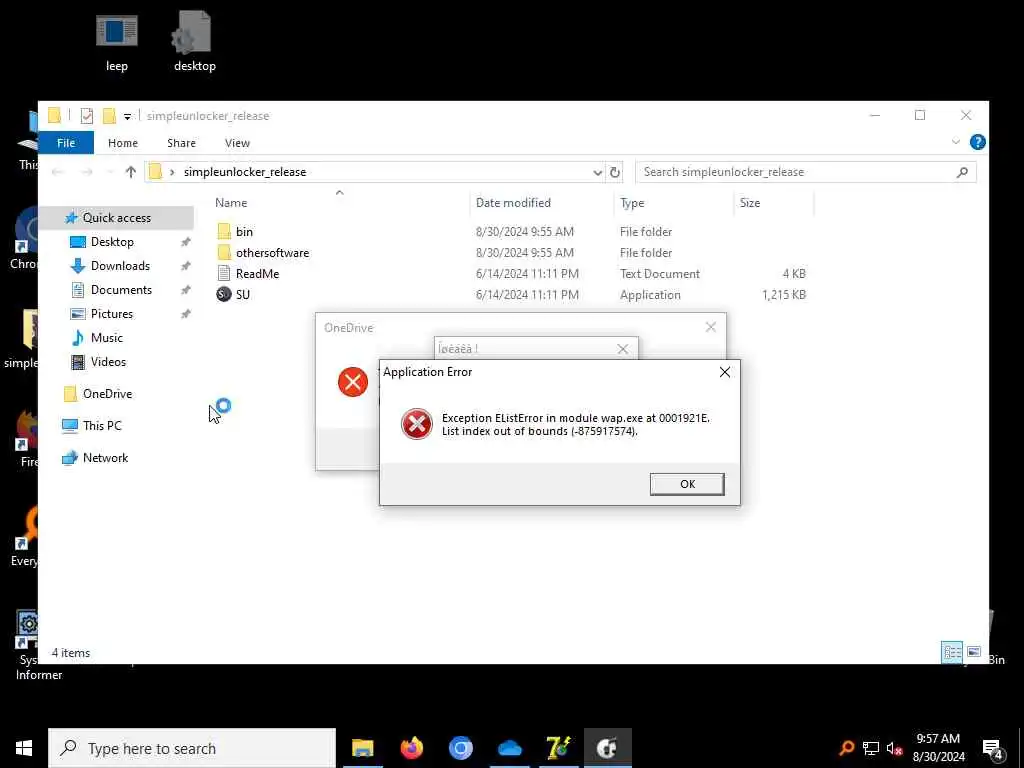This screenshot has width=1024, height=768.
Task: Open the File ribbon tab
Action: [x=66, y=142]
